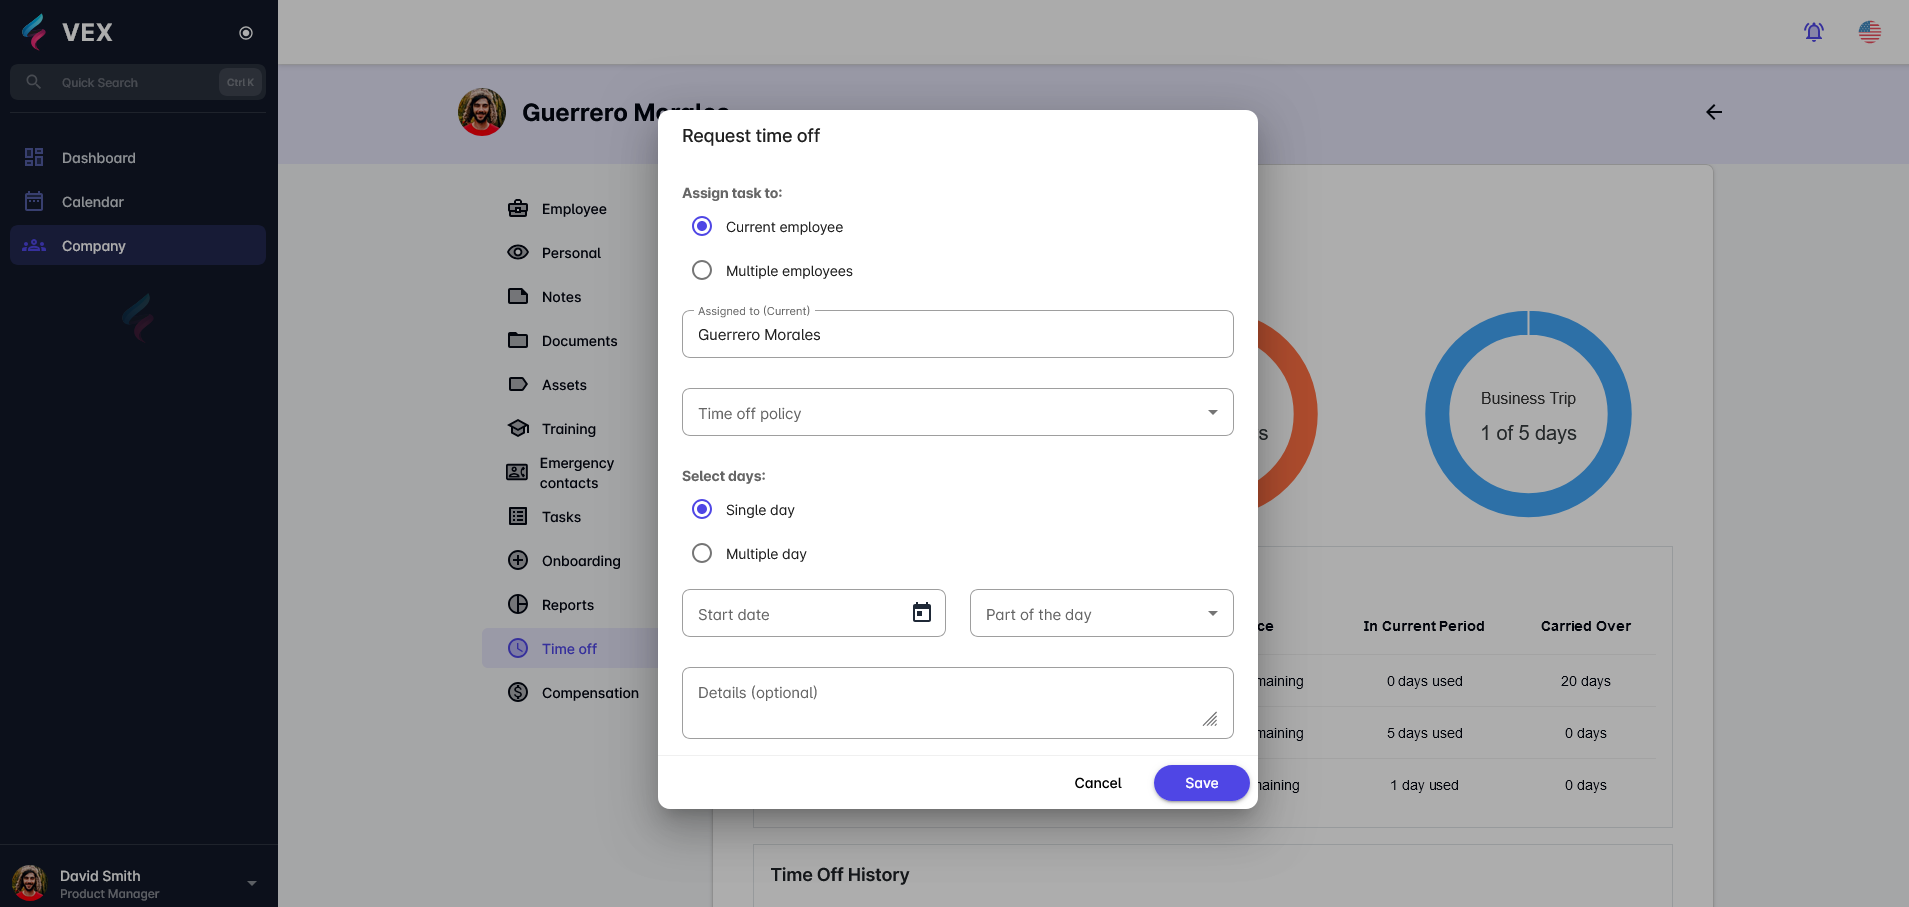1909x907 pixels.
Task: Expand the Part of the day dropdown
Action: pos(1101,614)
